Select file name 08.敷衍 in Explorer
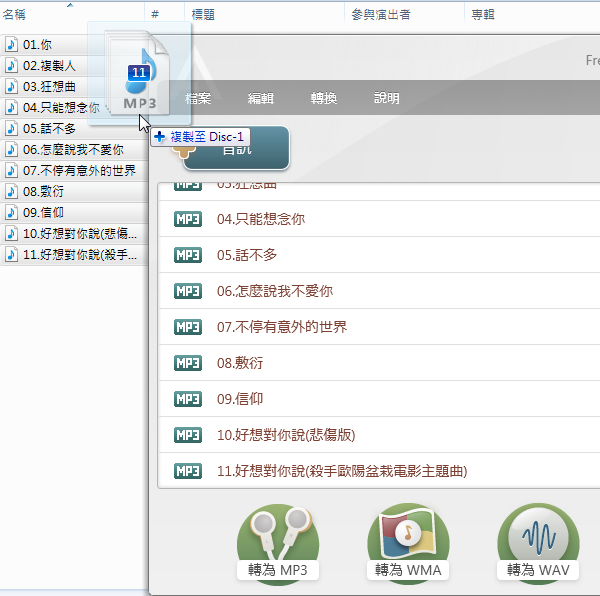600x596 pixels. click(43, 192)
